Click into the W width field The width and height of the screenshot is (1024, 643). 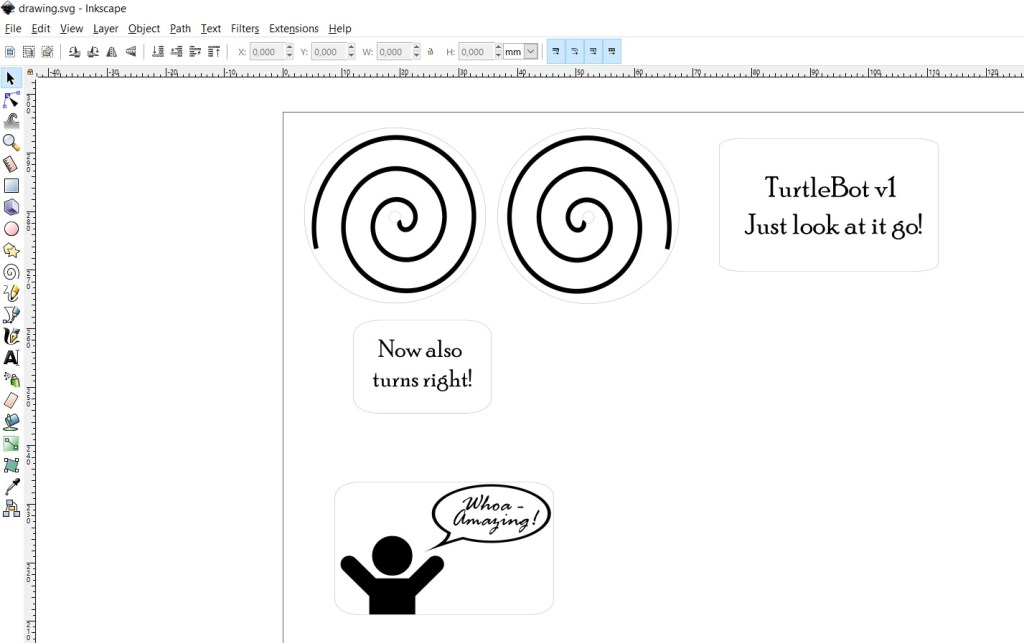tap(392, 51)
